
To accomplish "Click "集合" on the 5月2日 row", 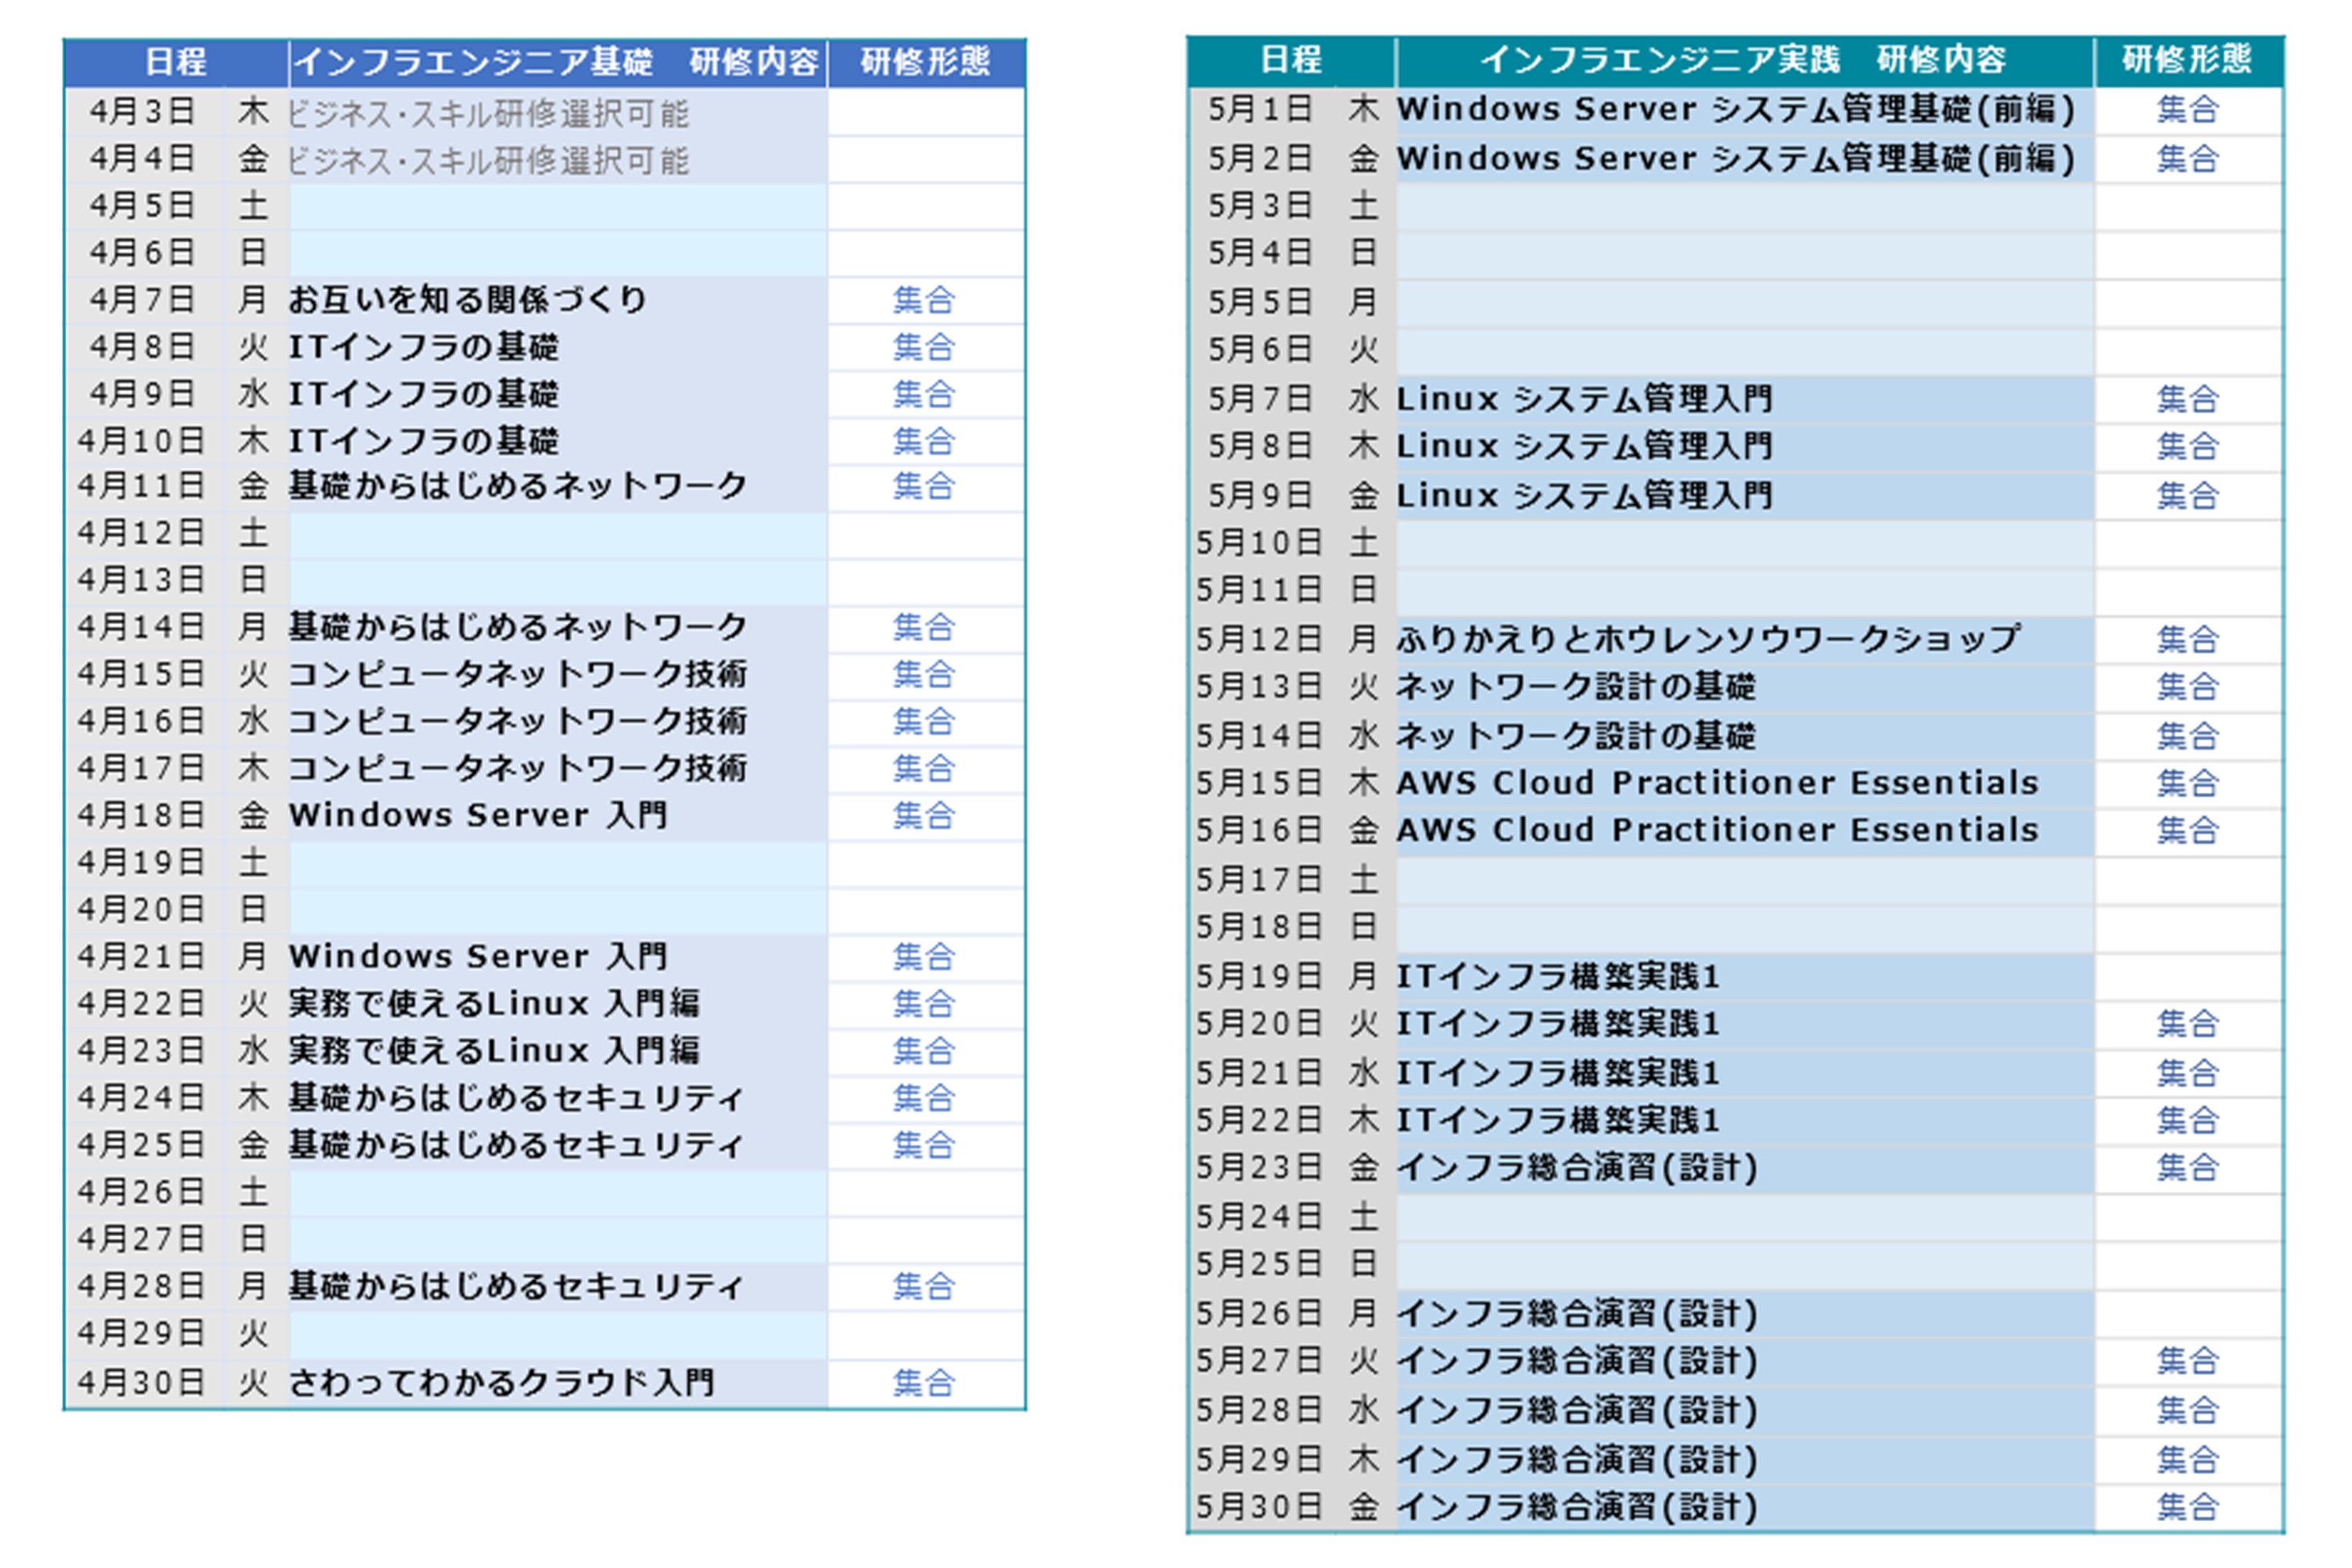I will (x=2188, y=158).
